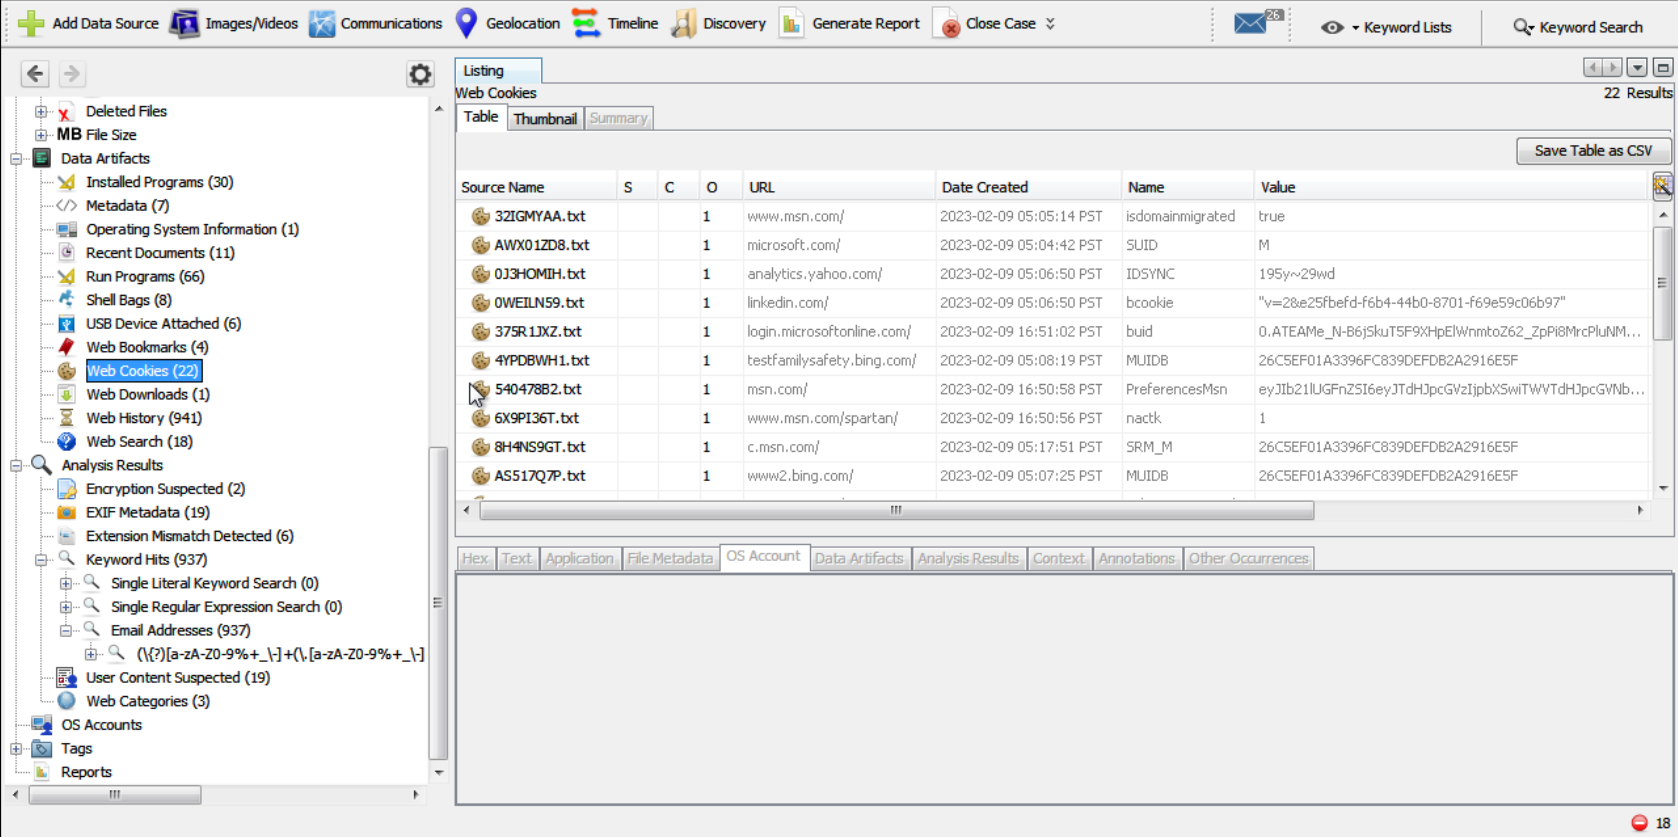Select Web Search (18) icon

[67, 441]
